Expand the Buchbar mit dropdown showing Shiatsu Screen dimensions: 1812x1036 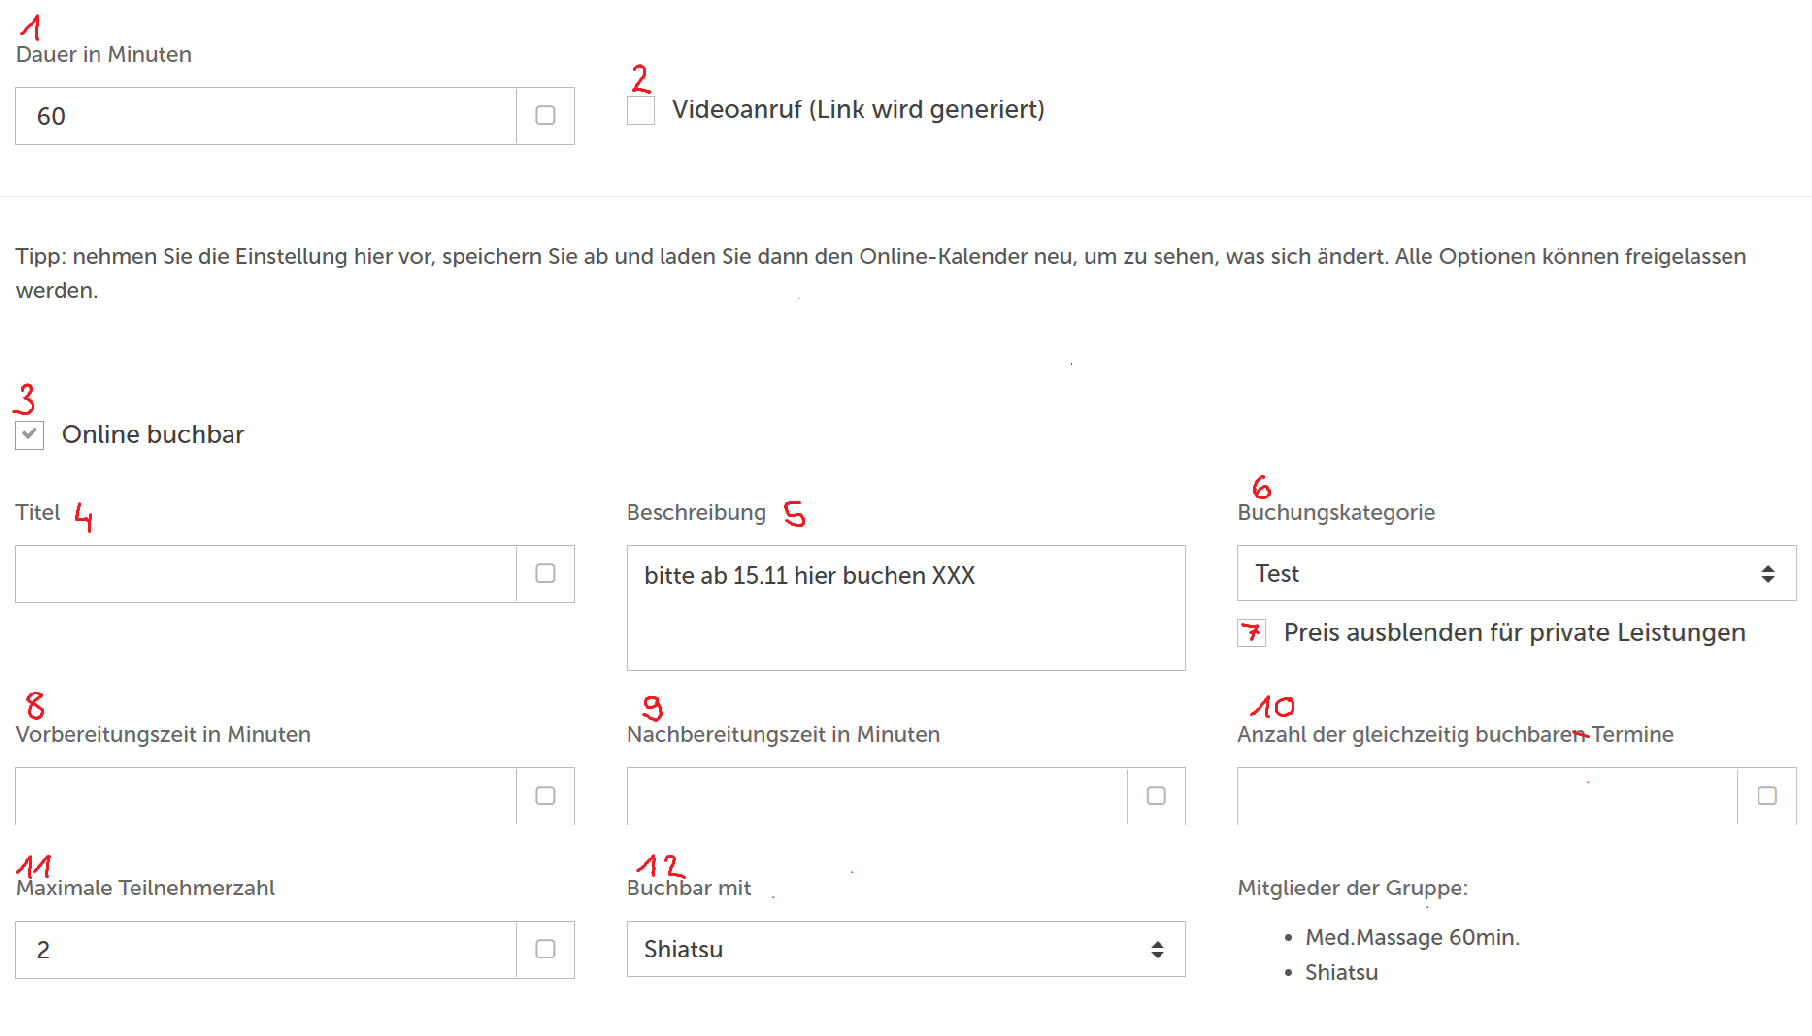(905, 950)
